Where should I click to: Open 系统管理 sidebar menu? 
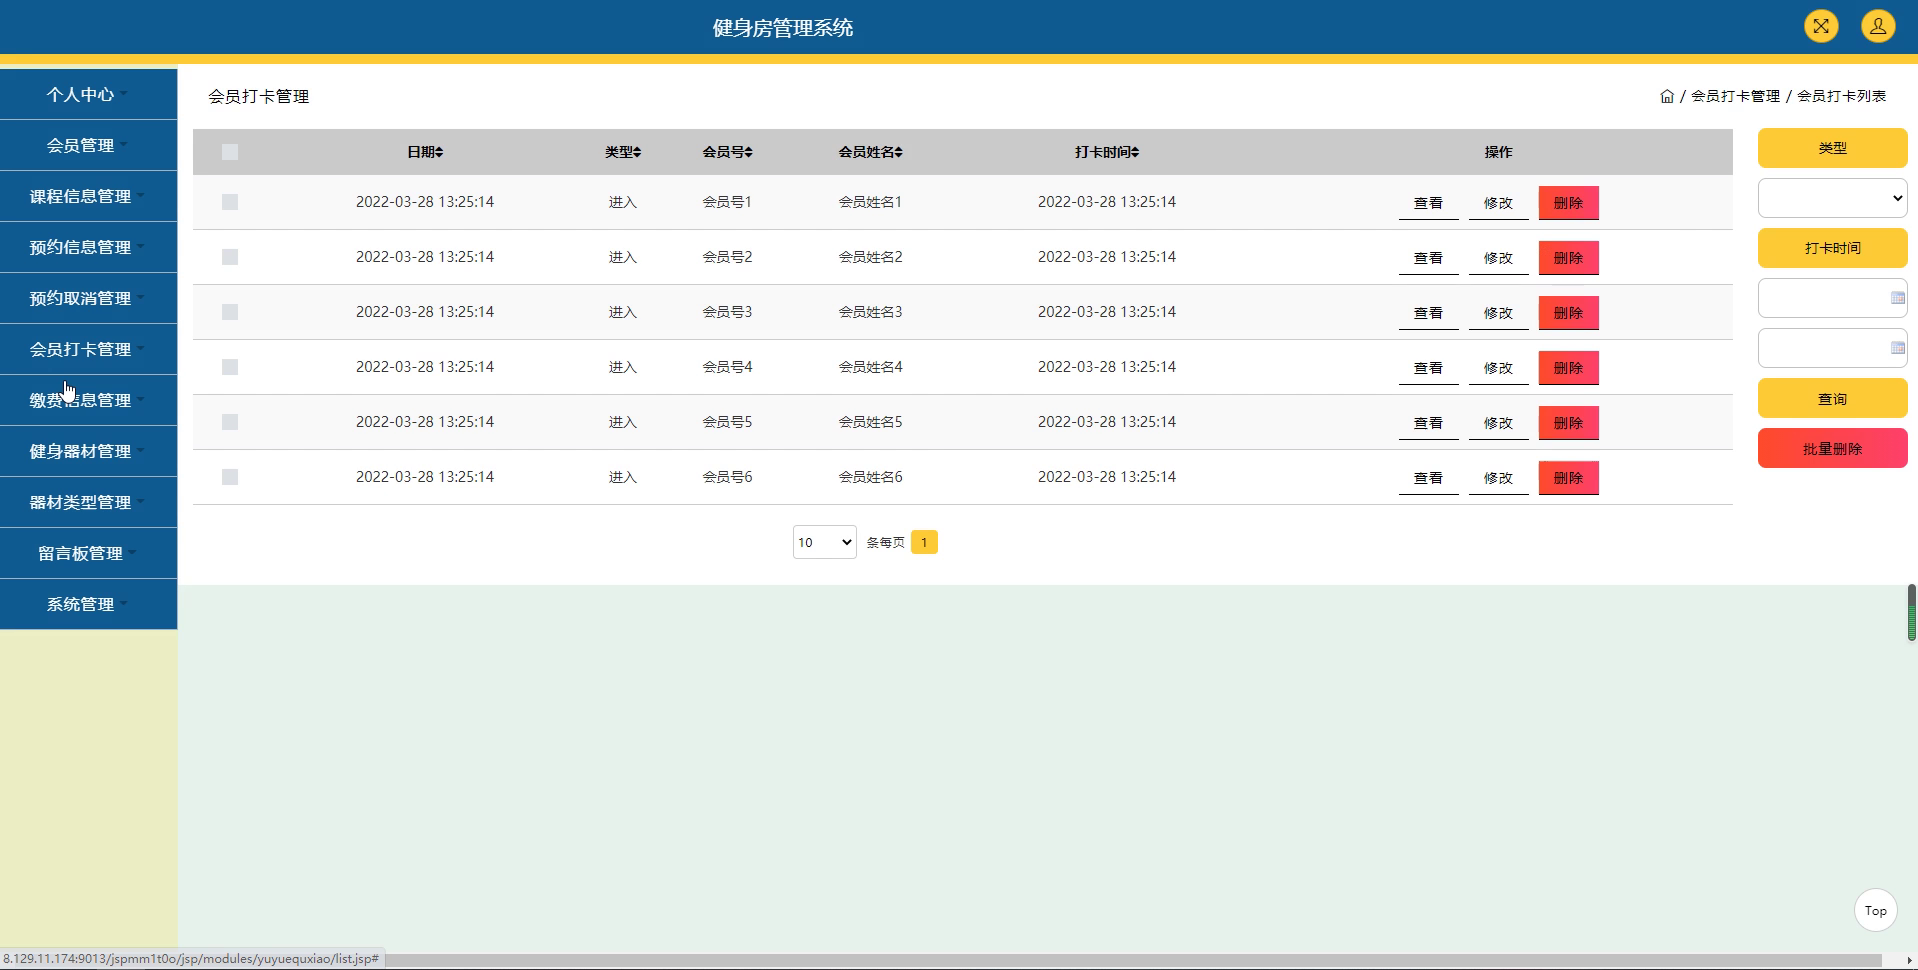coord(88,604)
